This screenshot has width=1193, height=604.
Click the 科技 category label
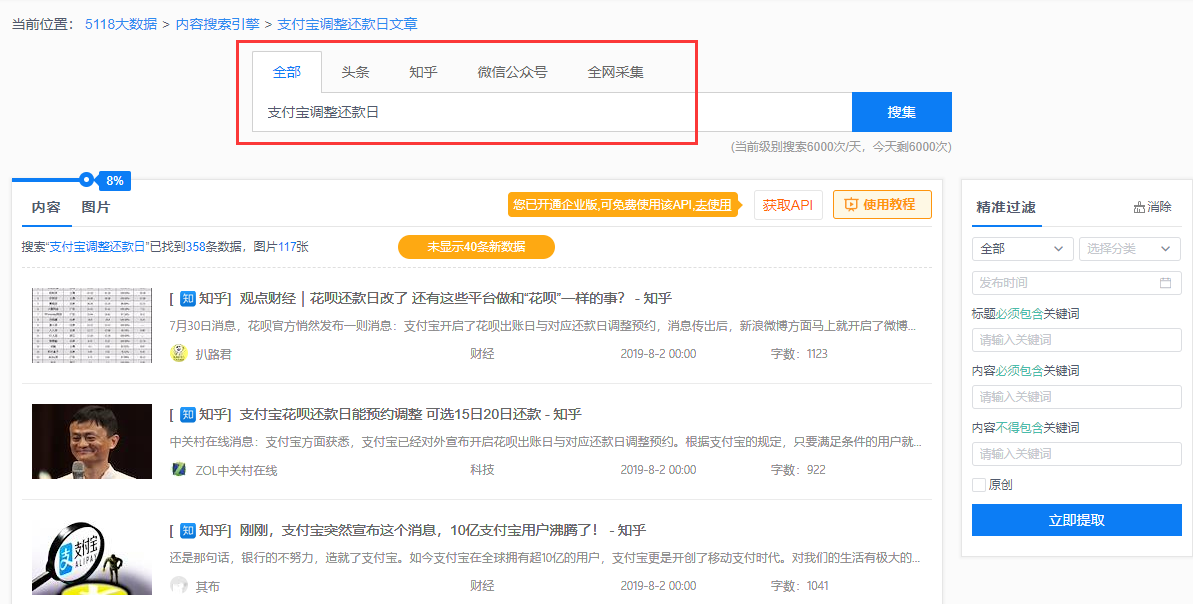[482, 470]
